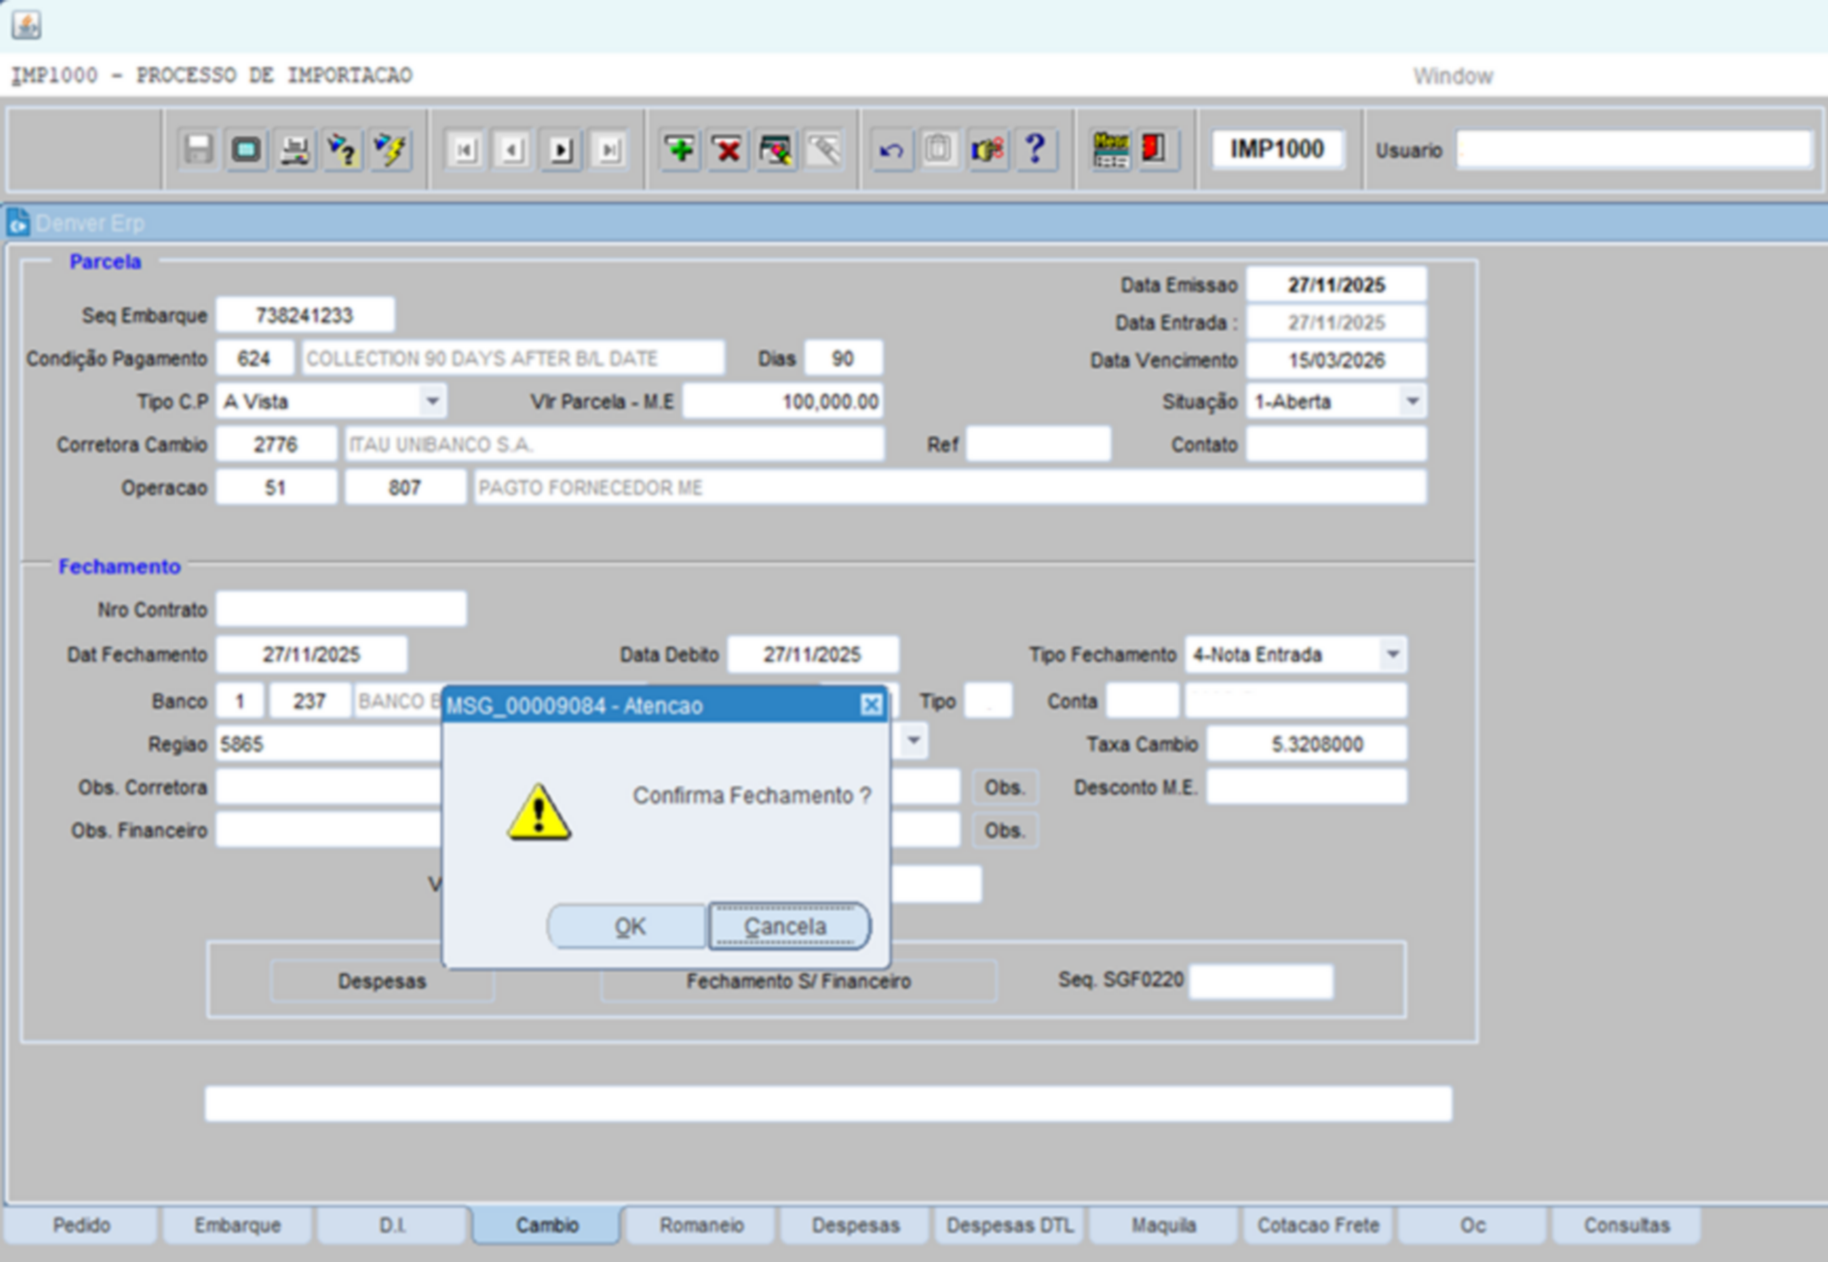The image size is (1828, 1262).
Task: Click the enter query icon with question mark
Action: [x=343, y=150]
